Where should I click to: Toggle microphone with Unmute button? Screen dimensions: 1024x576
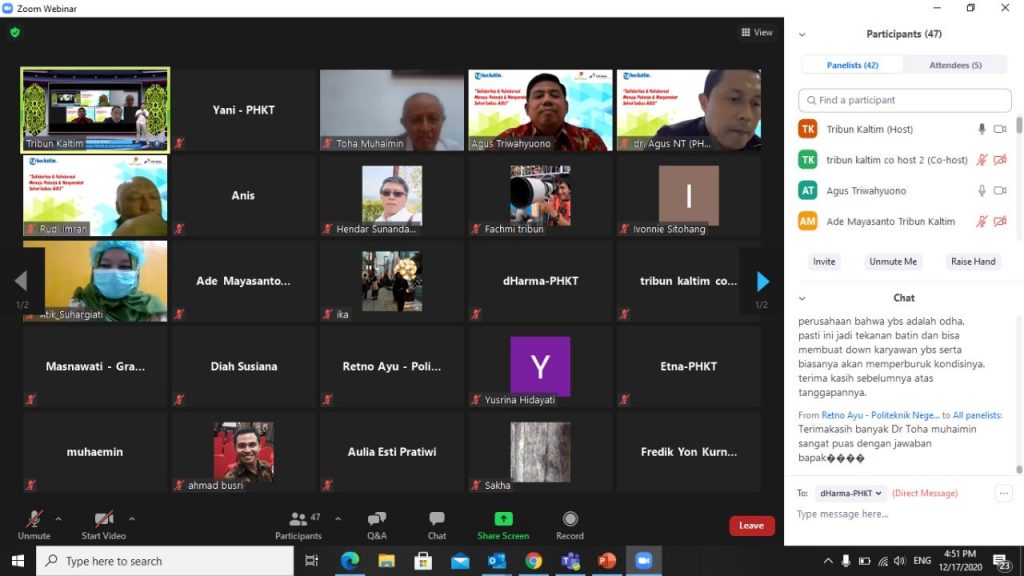(x=34, y=524)
